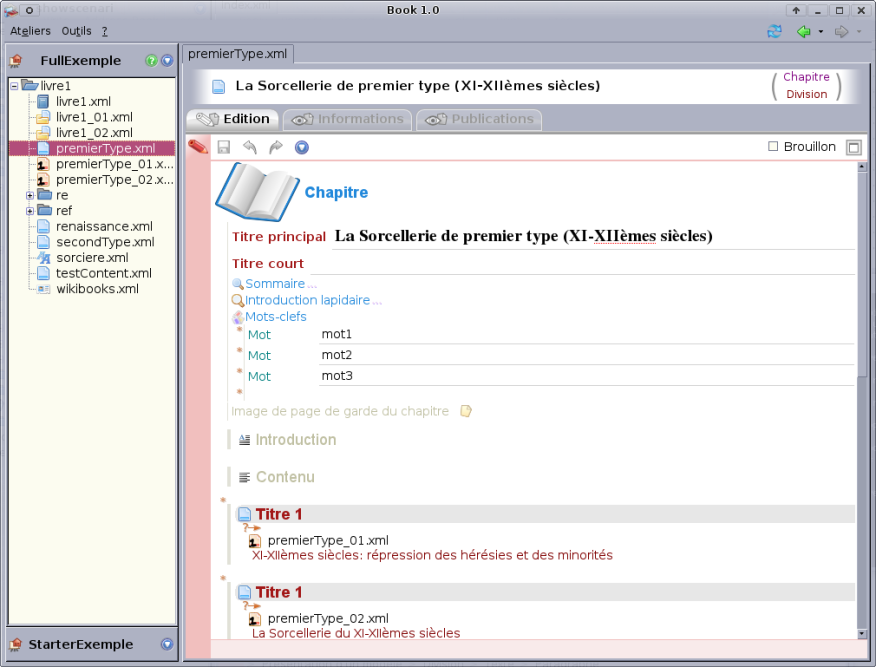The width and height of the screenshot is (876, 667).
Task: Click the refresh icon in the top-right toolbar
Action: pyautogui.click(x=774, y=31)
